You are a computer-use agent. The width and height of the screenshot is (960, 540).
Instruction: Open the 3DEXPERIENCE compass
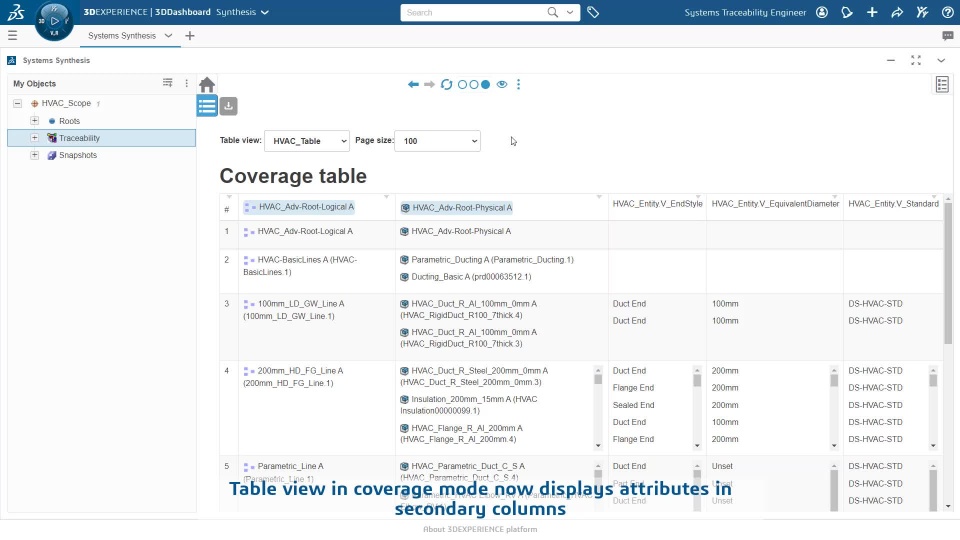54,21
